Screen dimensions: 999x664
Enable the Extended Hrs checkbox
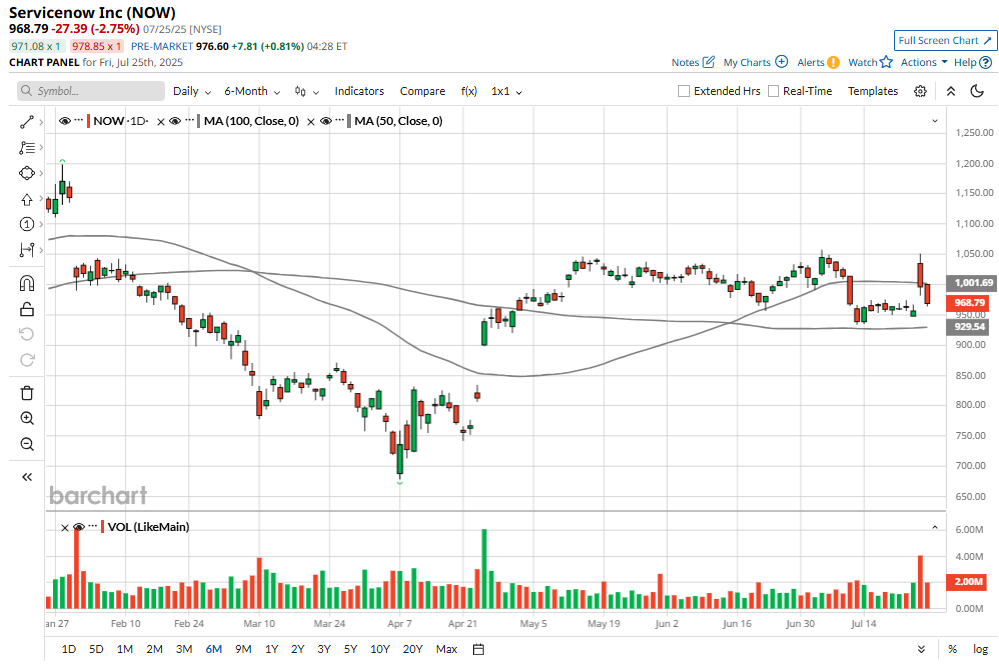coord(684,91)
